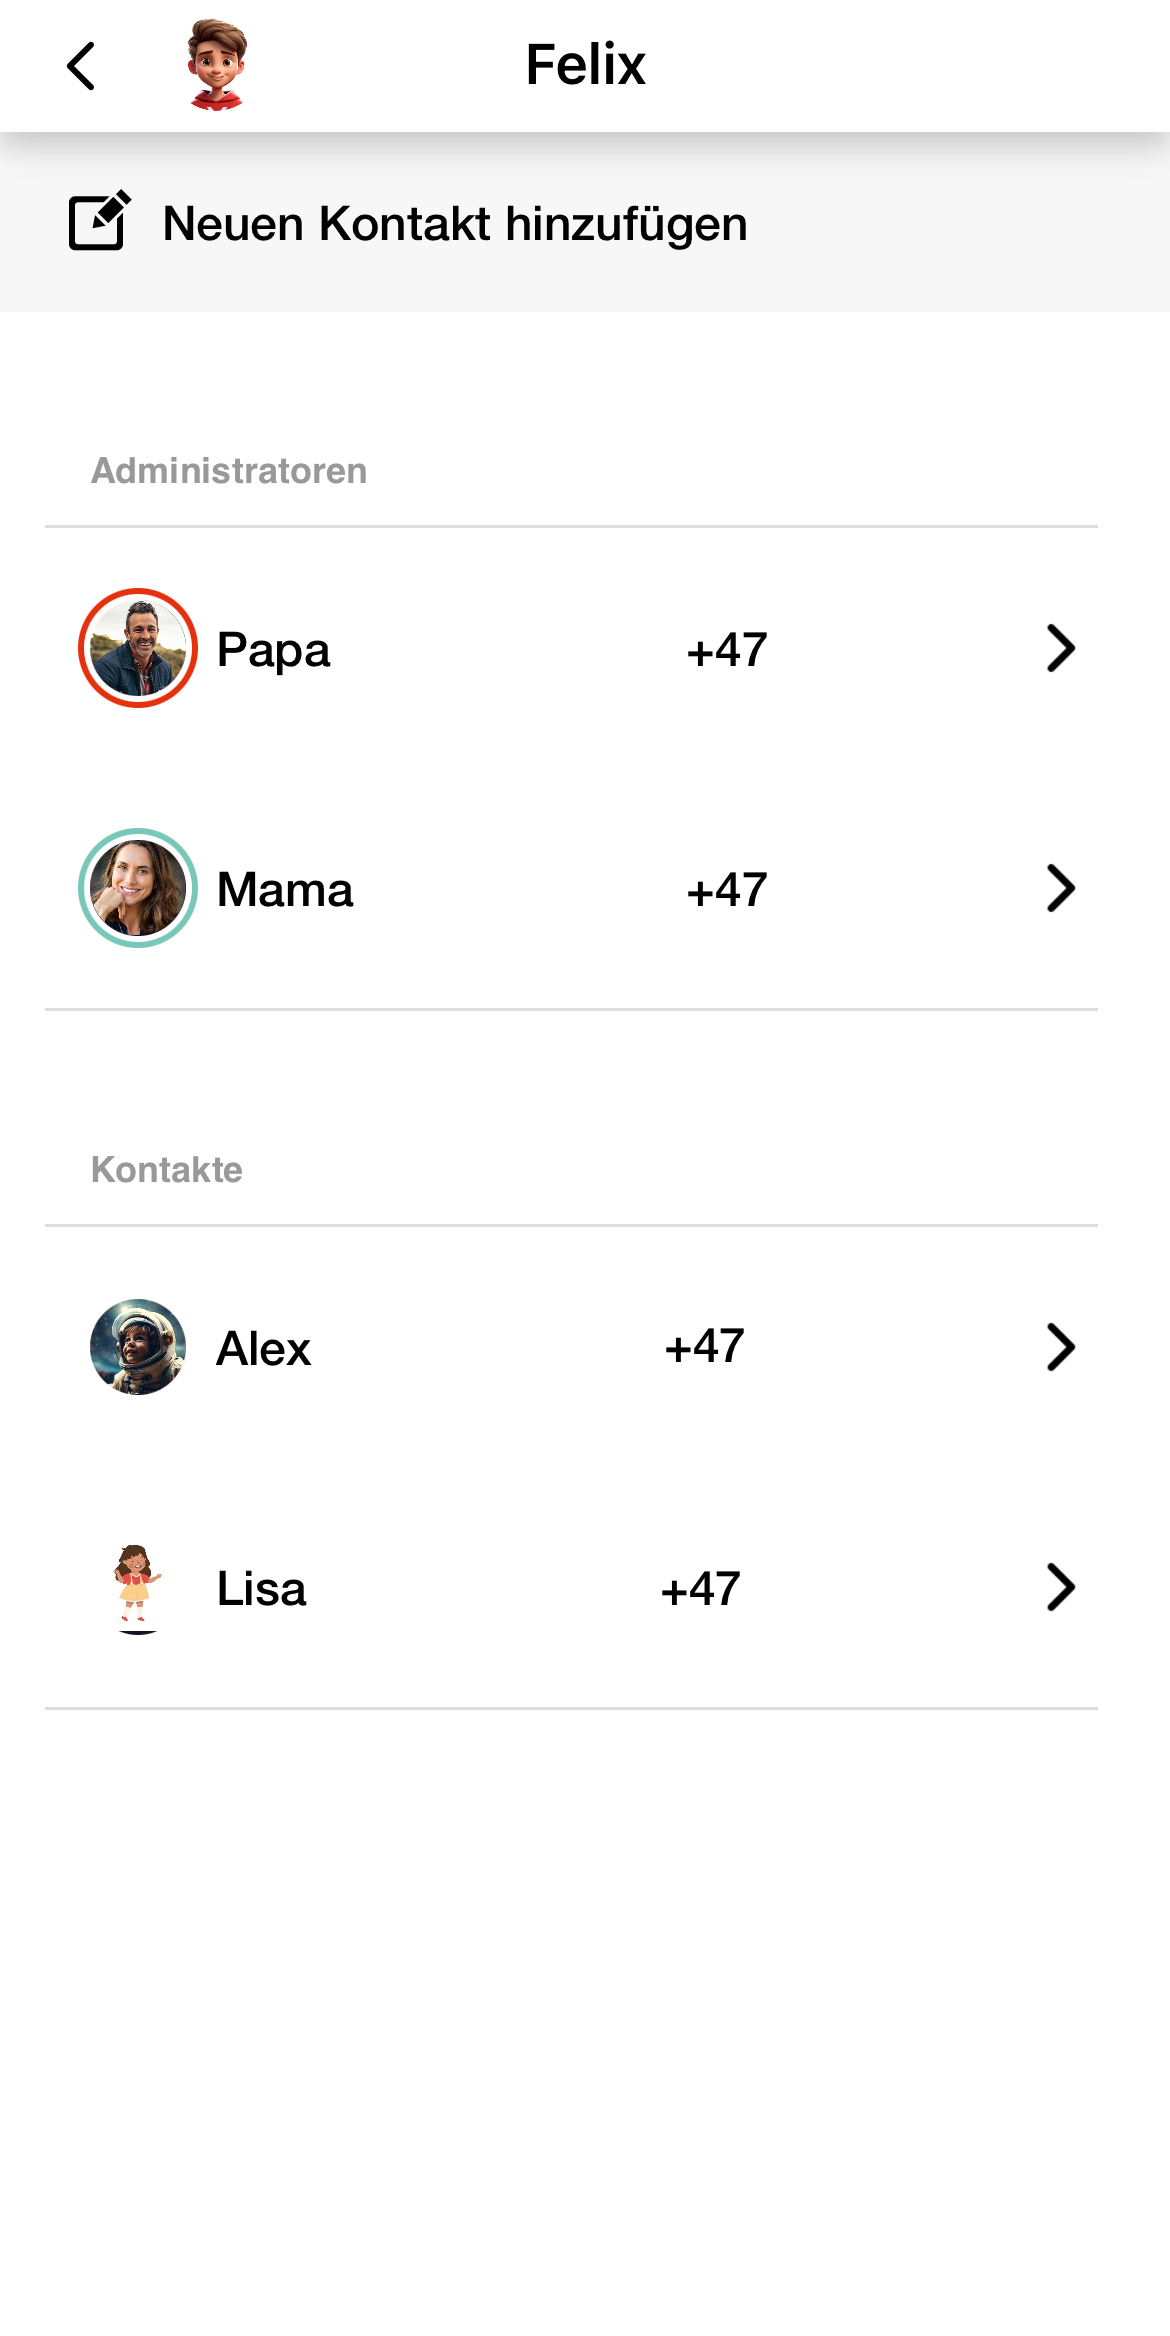This screenshot has width=1170, height=2336.
Task: Tap Alex's astronaut avatar
Action: tap(138, 1347)
